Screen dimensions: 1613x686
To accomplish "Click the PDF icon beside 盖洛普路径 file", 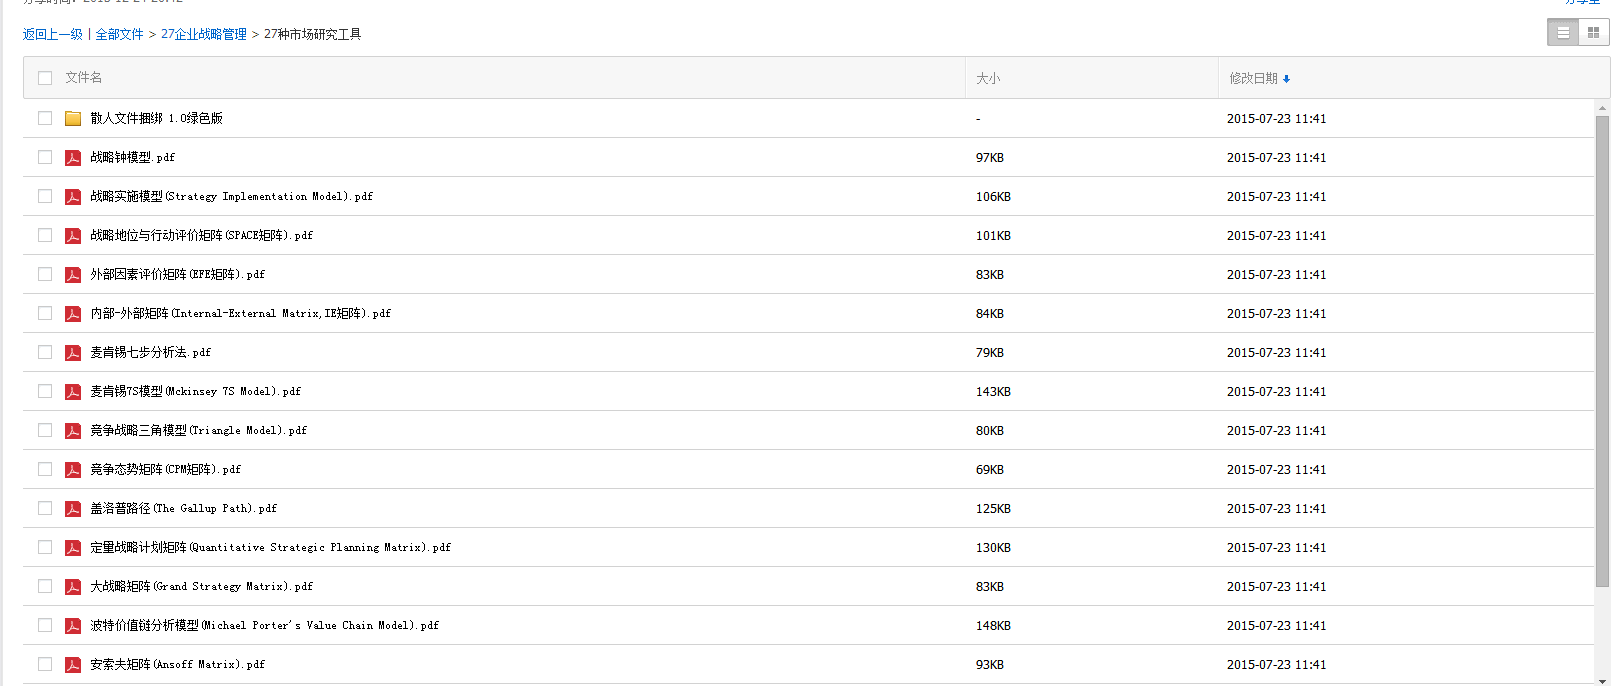I will 73,508.
